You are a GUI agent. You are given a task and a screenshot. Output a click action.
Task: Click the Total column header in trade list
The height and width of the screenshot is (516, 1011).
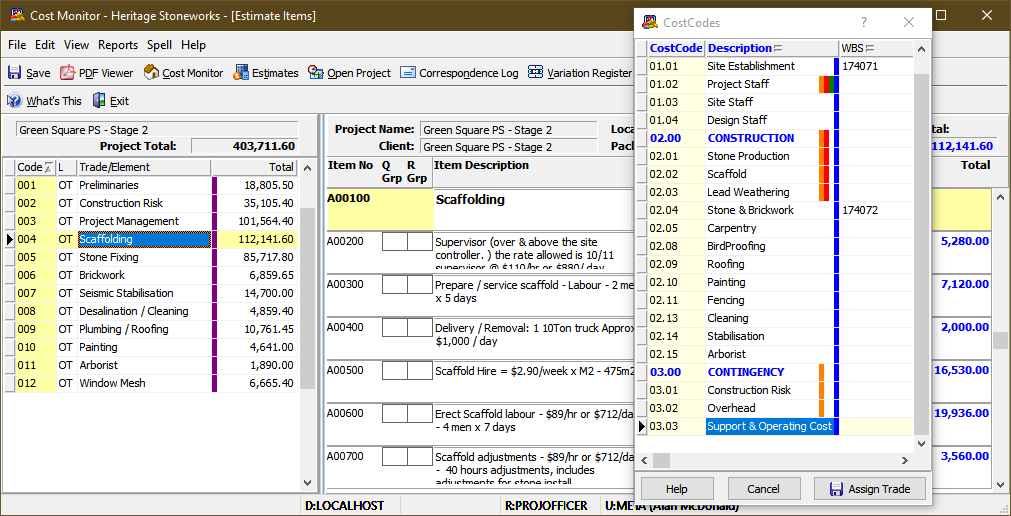tap(254, 167)
